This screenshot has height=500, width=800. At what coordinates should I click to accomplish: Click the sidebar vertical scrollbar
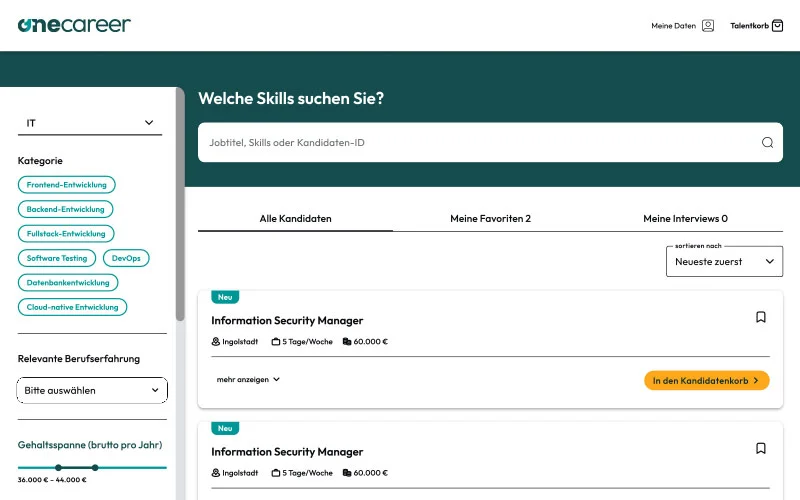pos(180,204)
